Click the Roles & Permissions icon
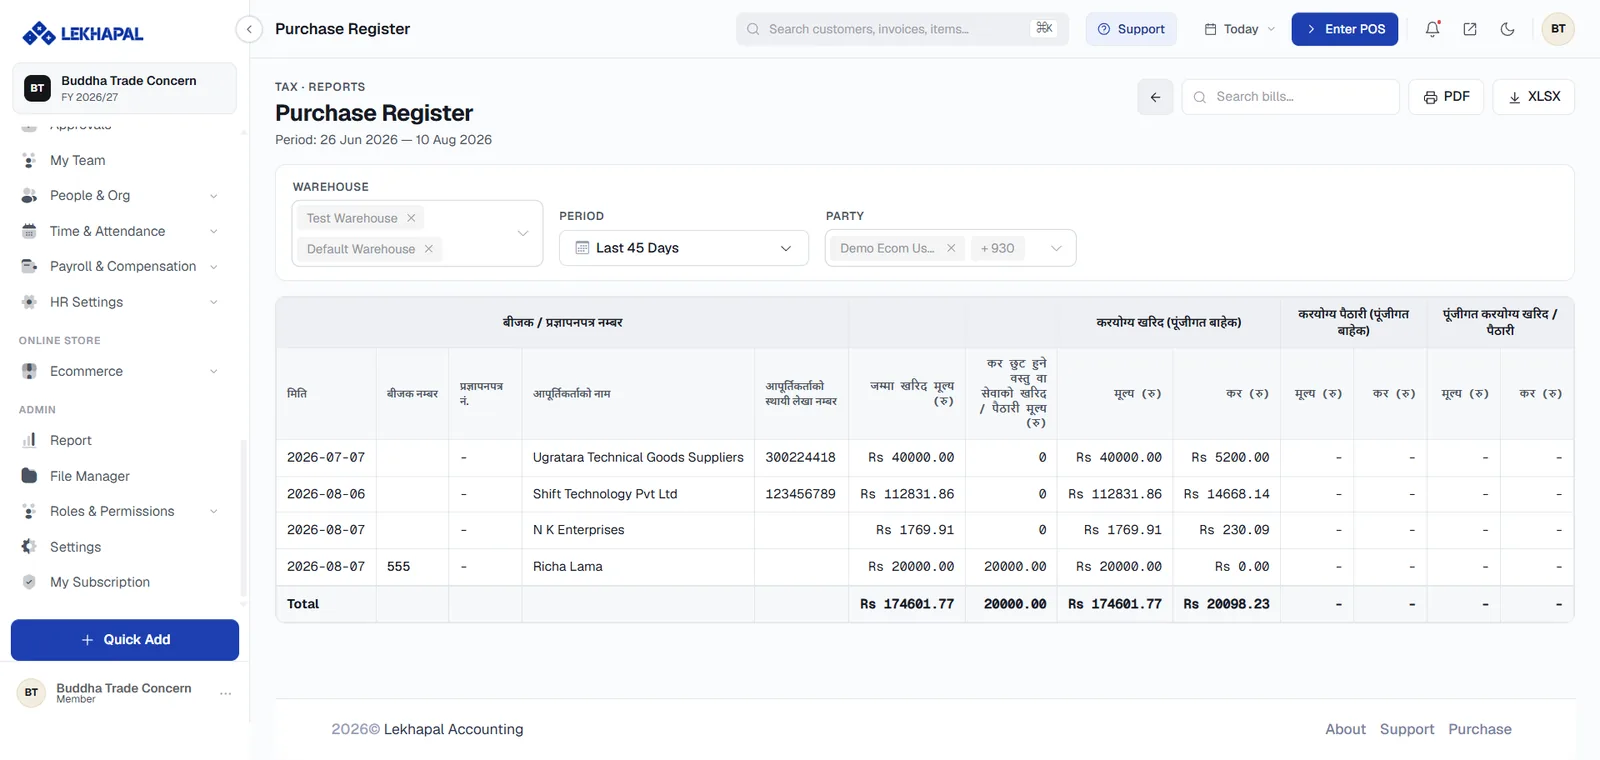Image resolution: width=1600 pixels, height=760 pixels. click(29, 511)
